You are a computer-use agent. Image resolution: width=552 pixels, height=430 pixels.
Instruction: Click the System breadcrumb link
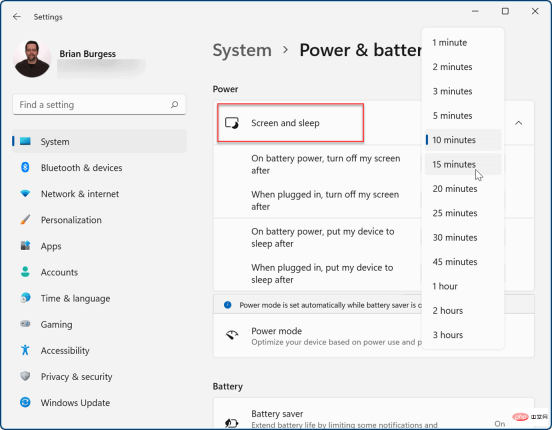[x=242, y=50]
